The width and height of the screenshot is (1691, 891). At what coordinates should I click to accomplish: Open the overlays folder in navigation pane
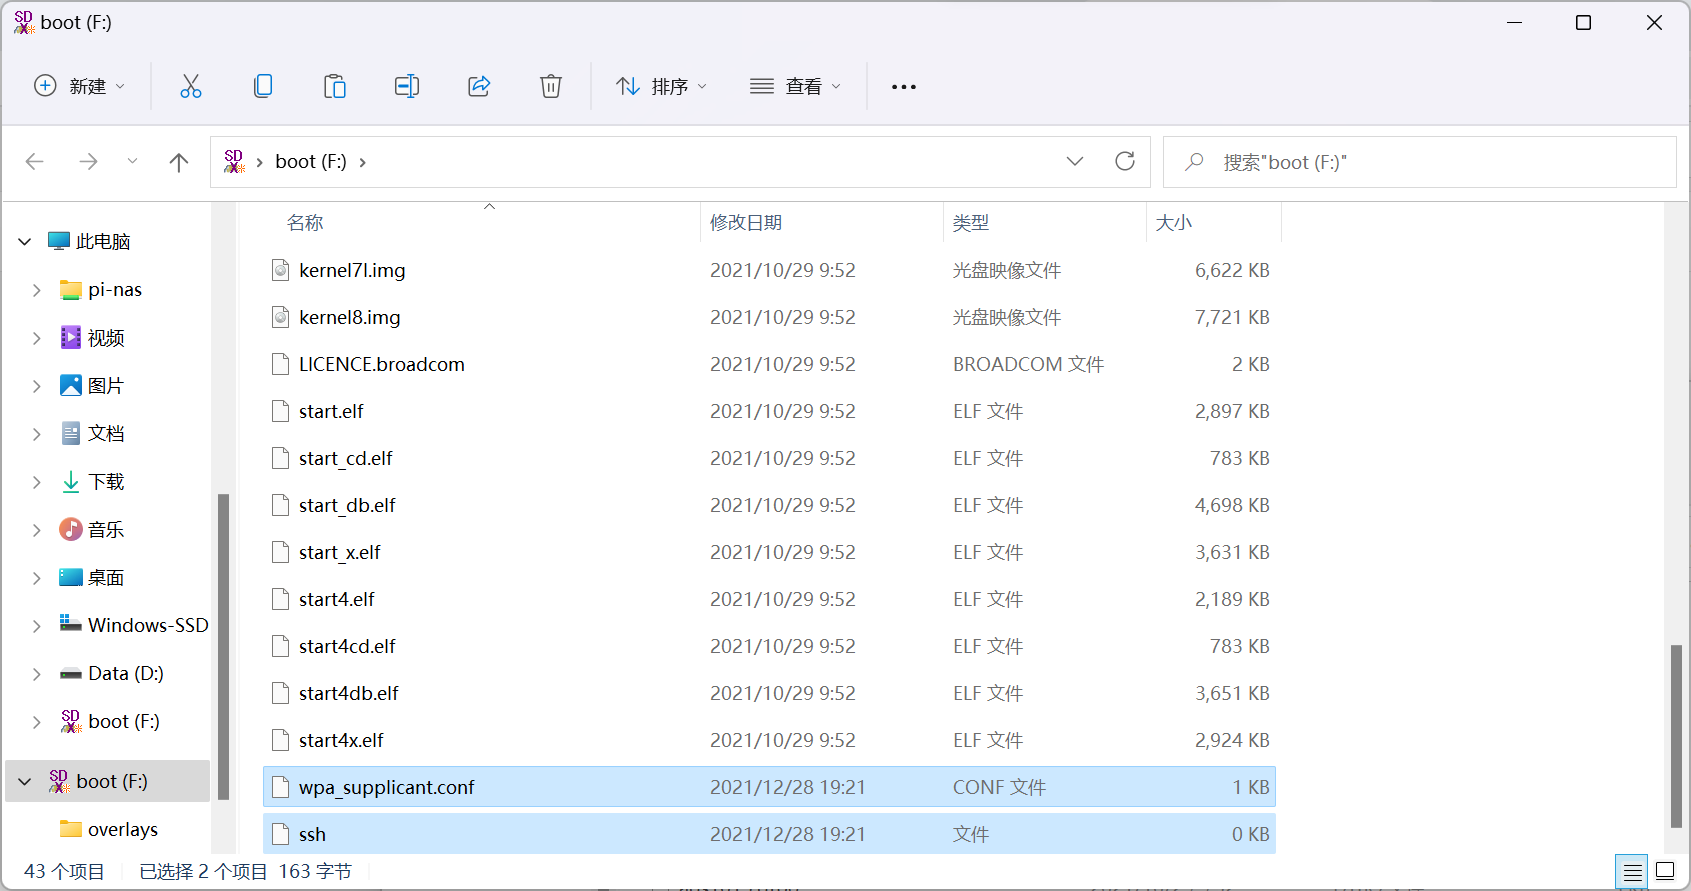[x=123, y=829]
